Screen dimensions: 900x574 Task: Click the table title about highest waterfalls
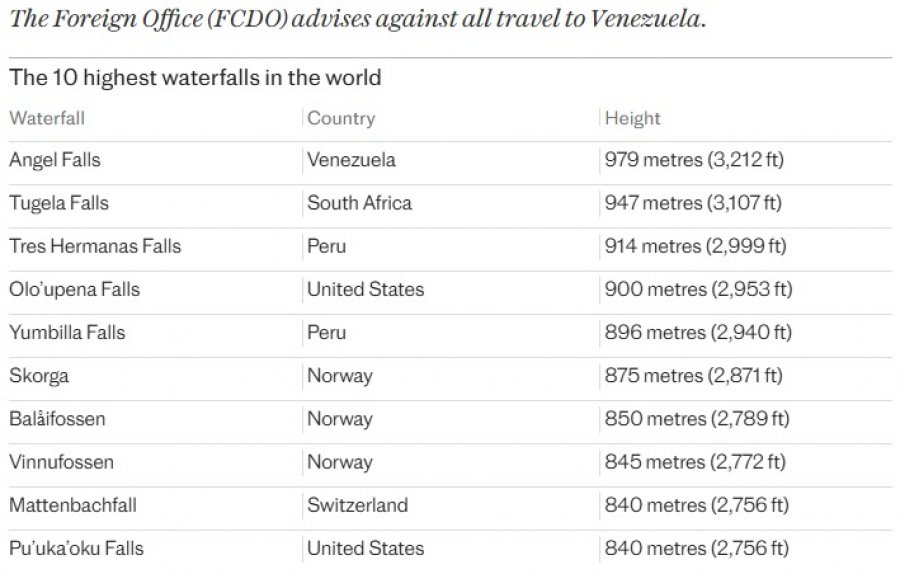coord(195,77)
